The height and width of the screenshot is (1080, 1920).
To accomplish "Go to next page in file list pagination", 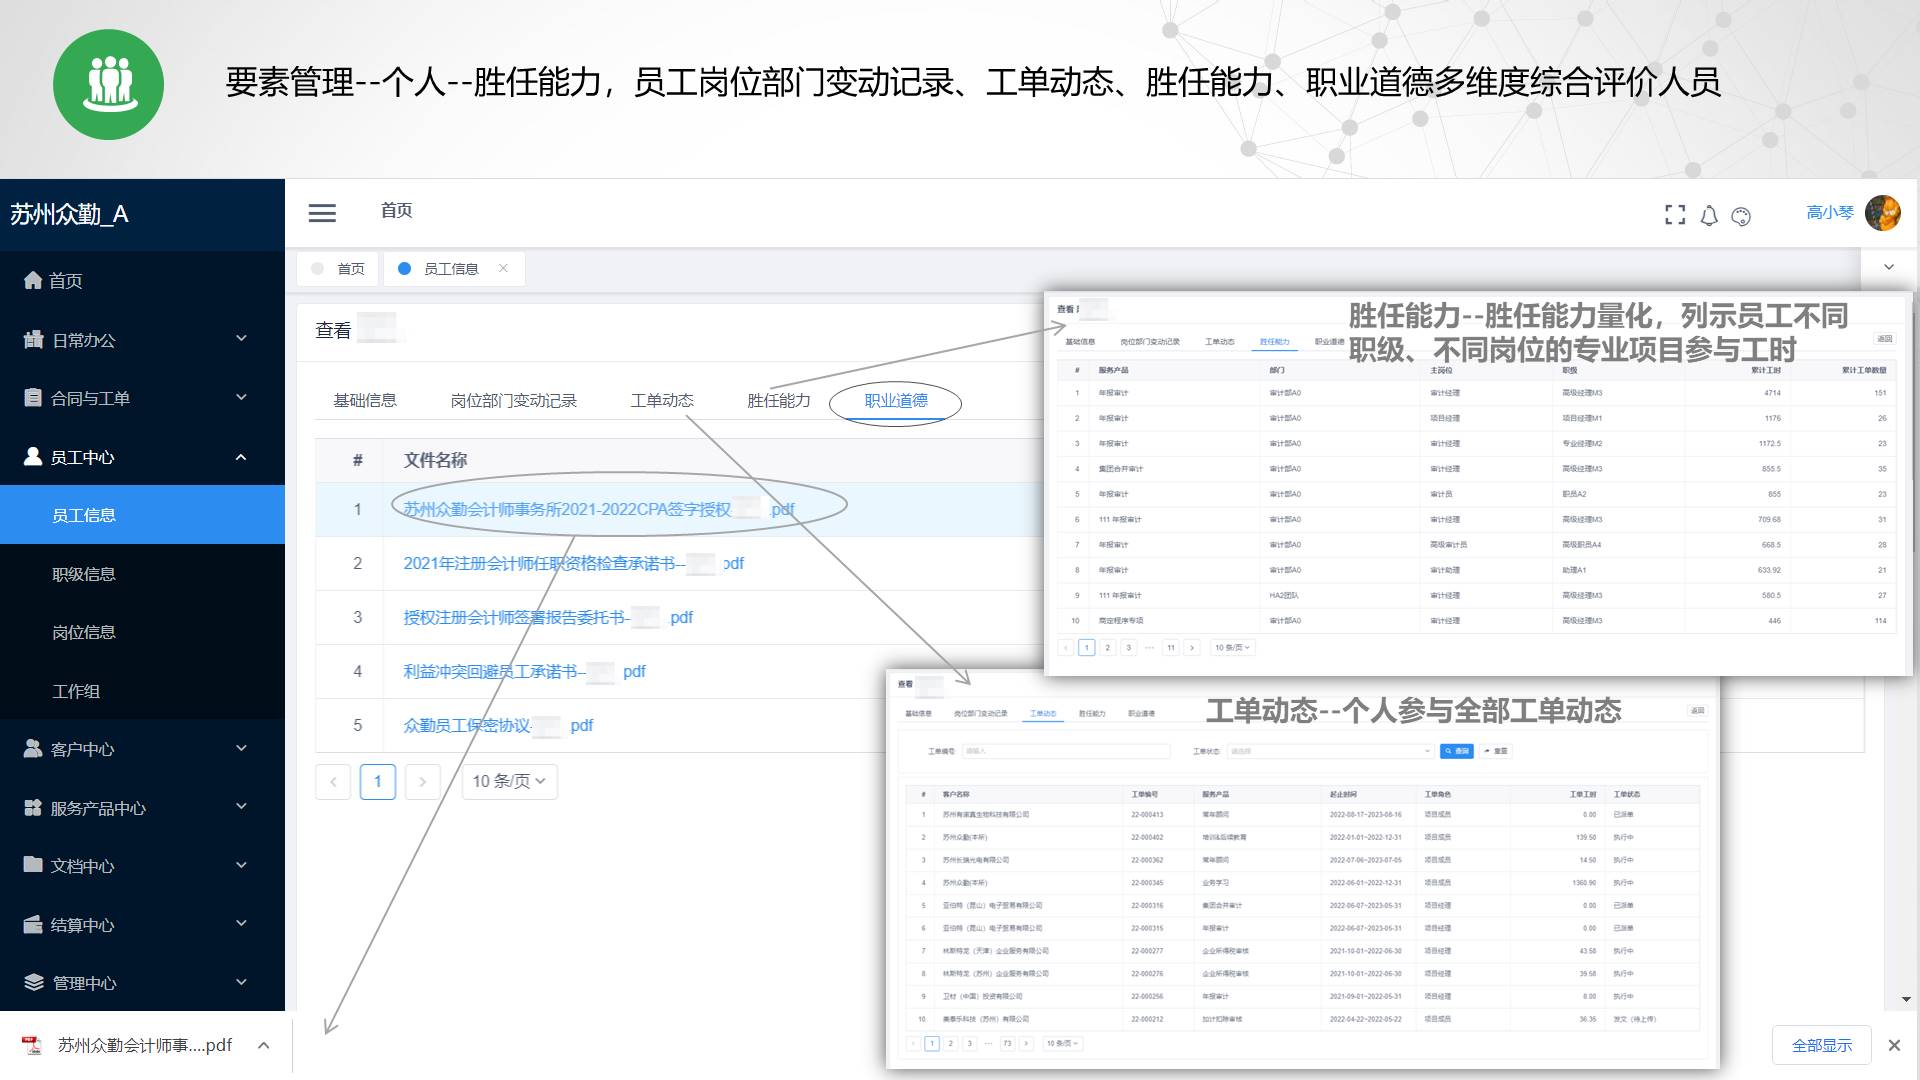I will [422, 781].
